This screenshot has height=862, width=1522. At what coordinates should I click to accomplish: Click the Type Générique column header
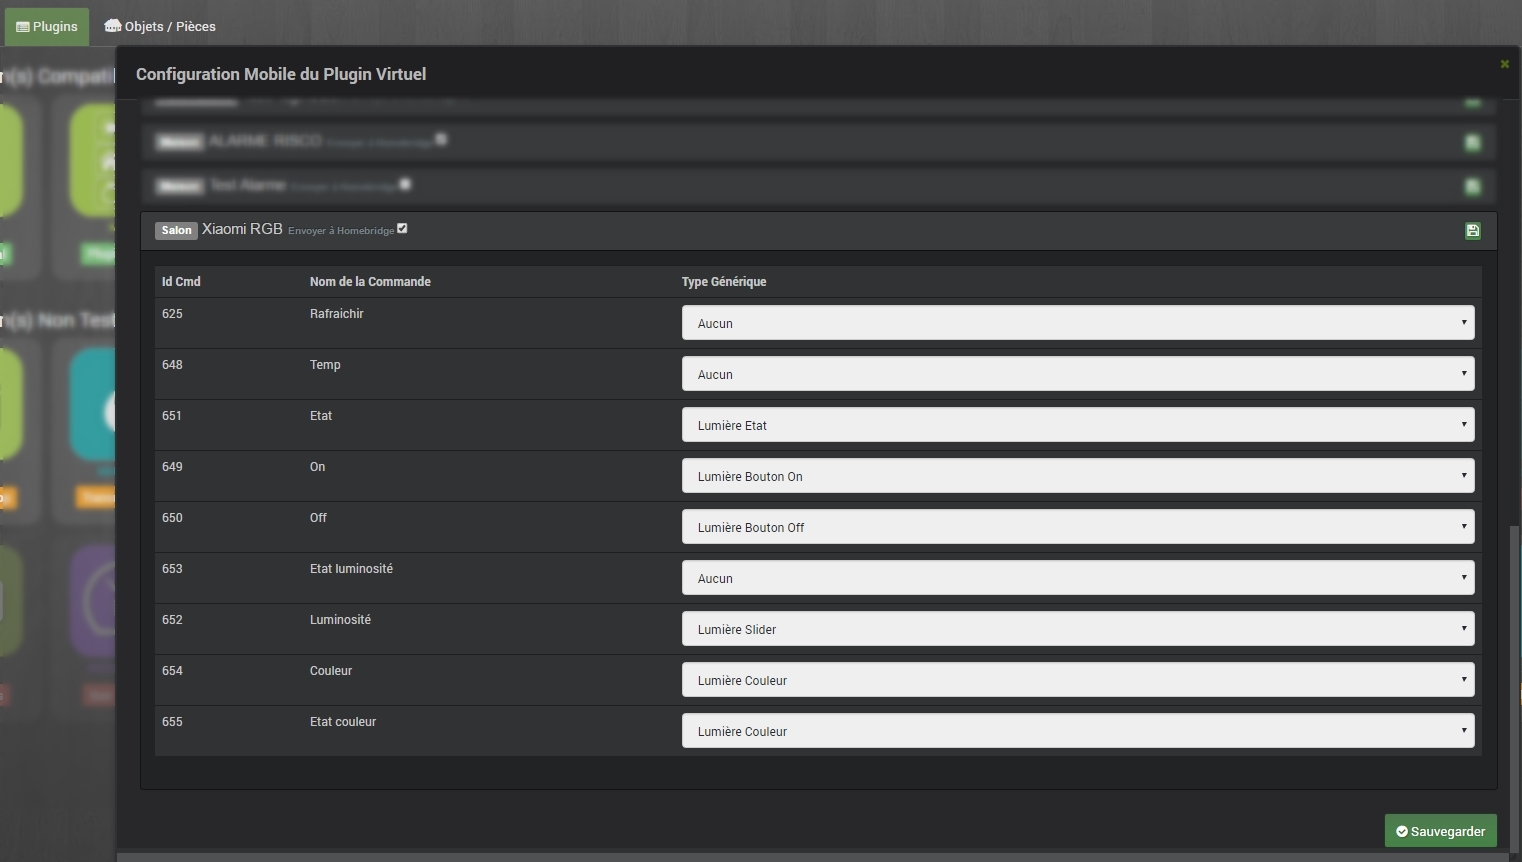pos(724,282)
